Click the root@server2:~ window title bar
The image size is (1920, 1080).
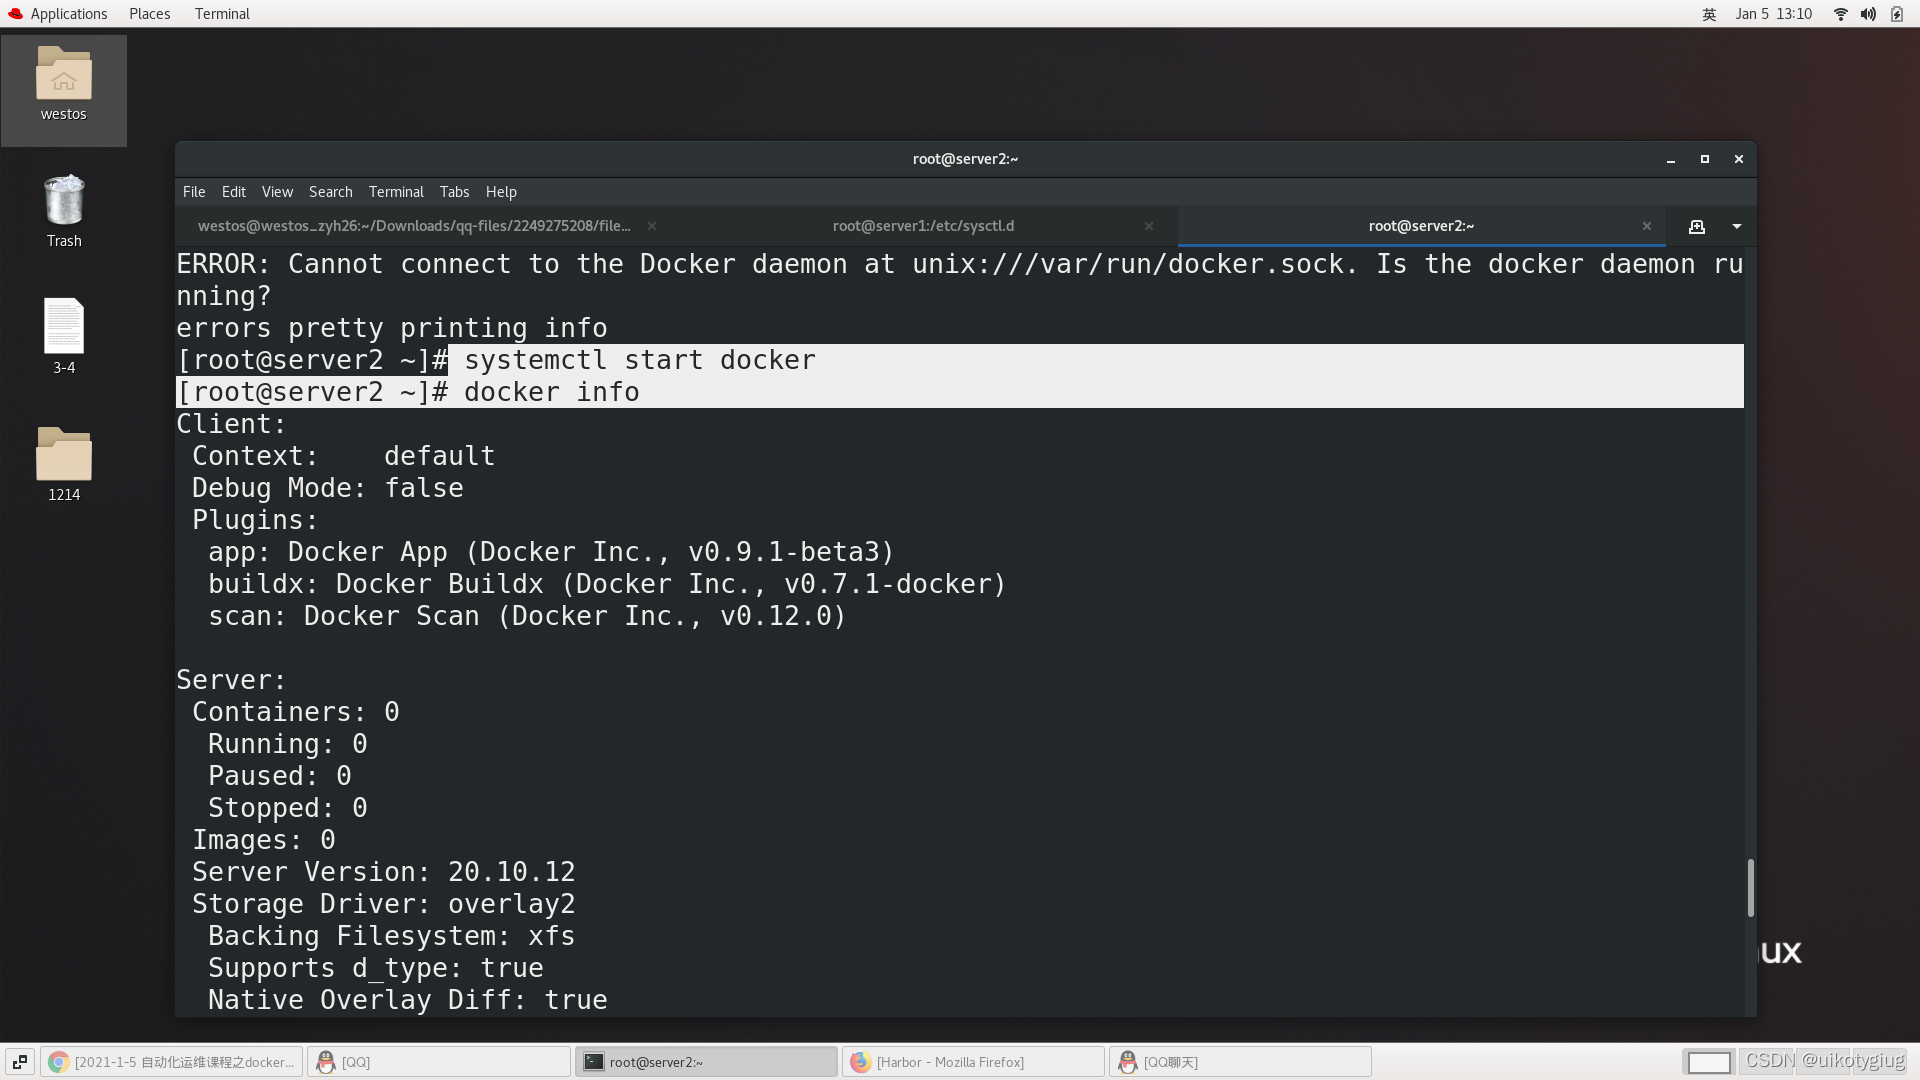point(965,159)
